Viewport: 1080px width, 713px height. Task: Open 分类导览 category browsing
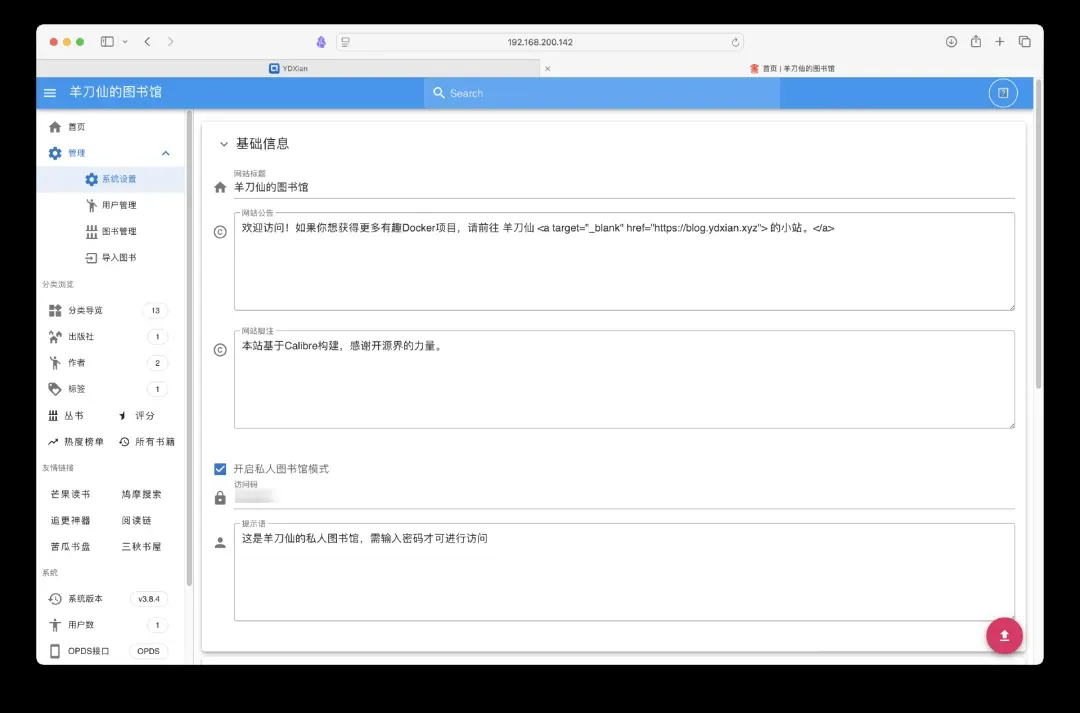click(x=85, y=310)
